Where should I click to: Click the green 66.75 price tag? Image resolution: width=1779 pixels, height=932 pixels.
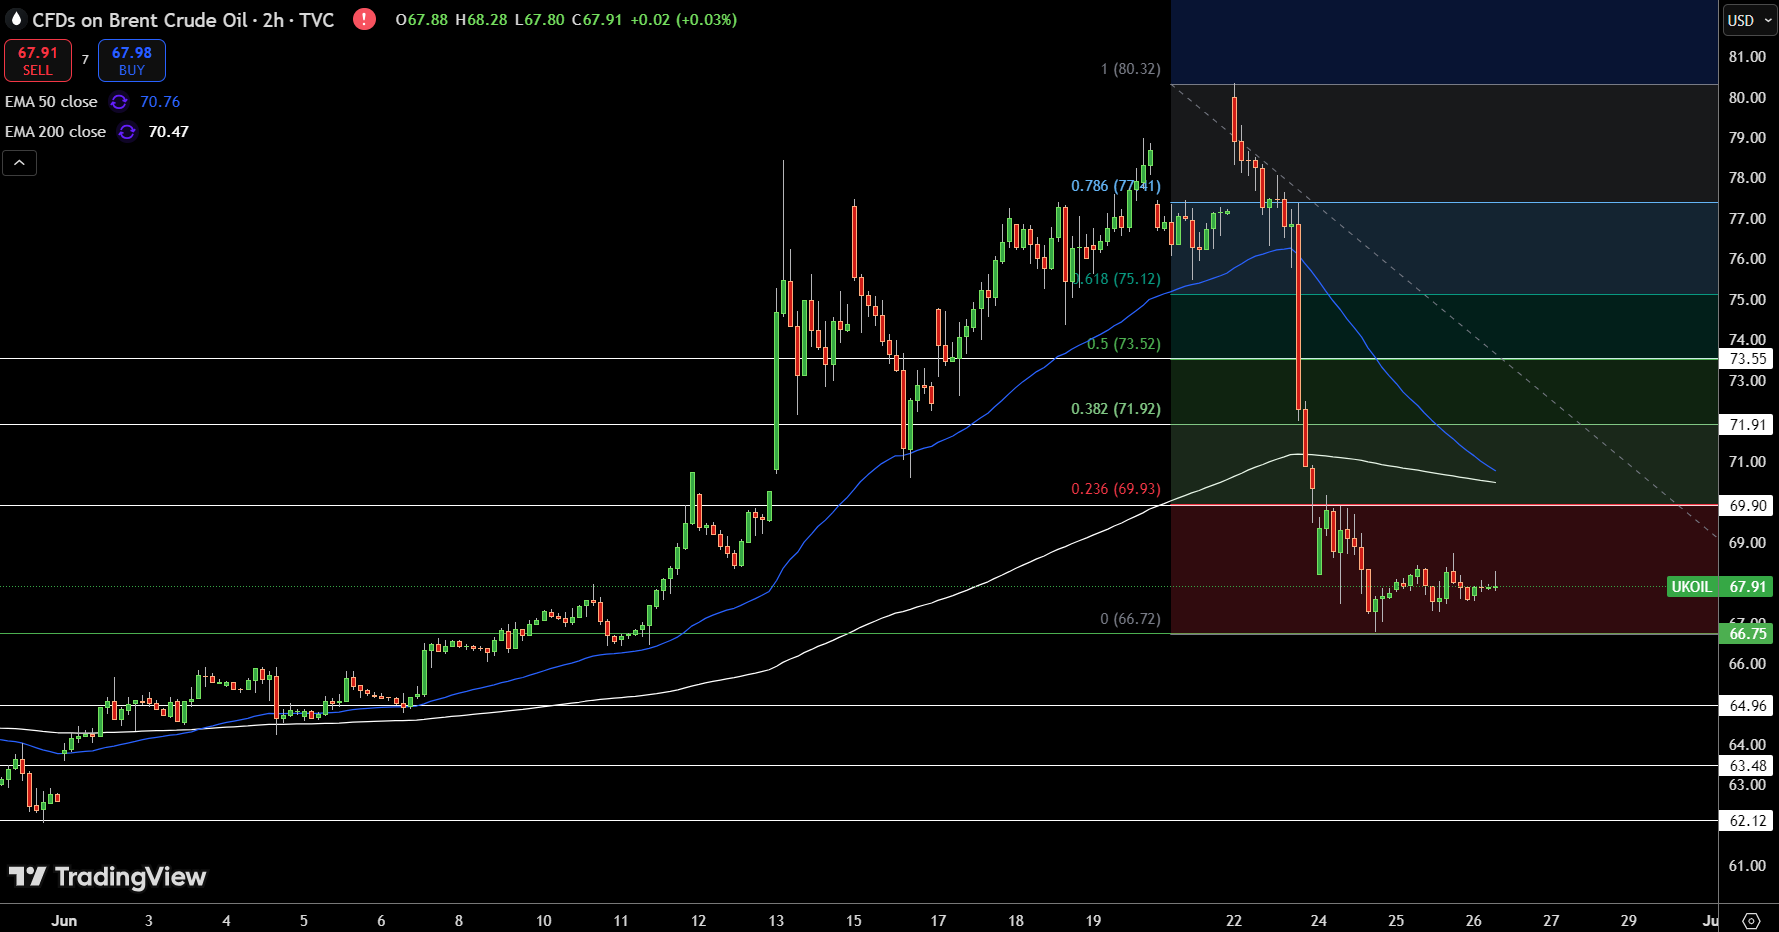tap(1746, 634)
